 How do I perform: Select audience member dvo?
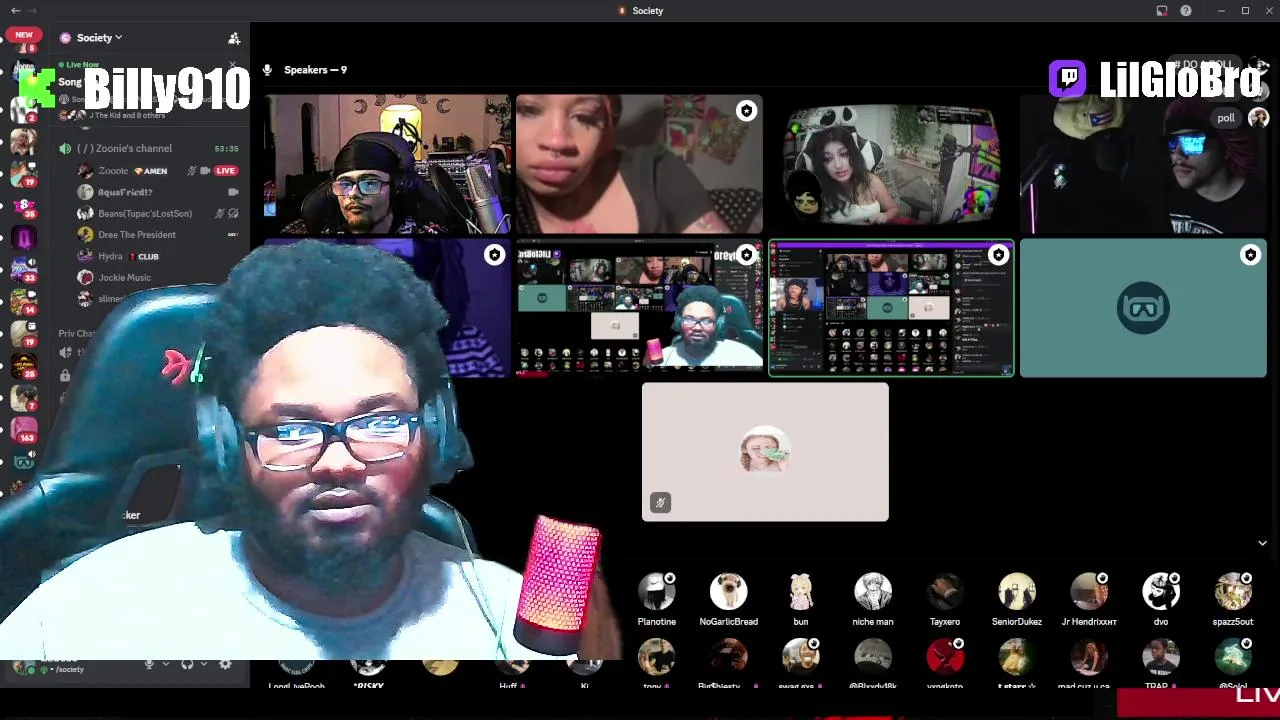1161,600
